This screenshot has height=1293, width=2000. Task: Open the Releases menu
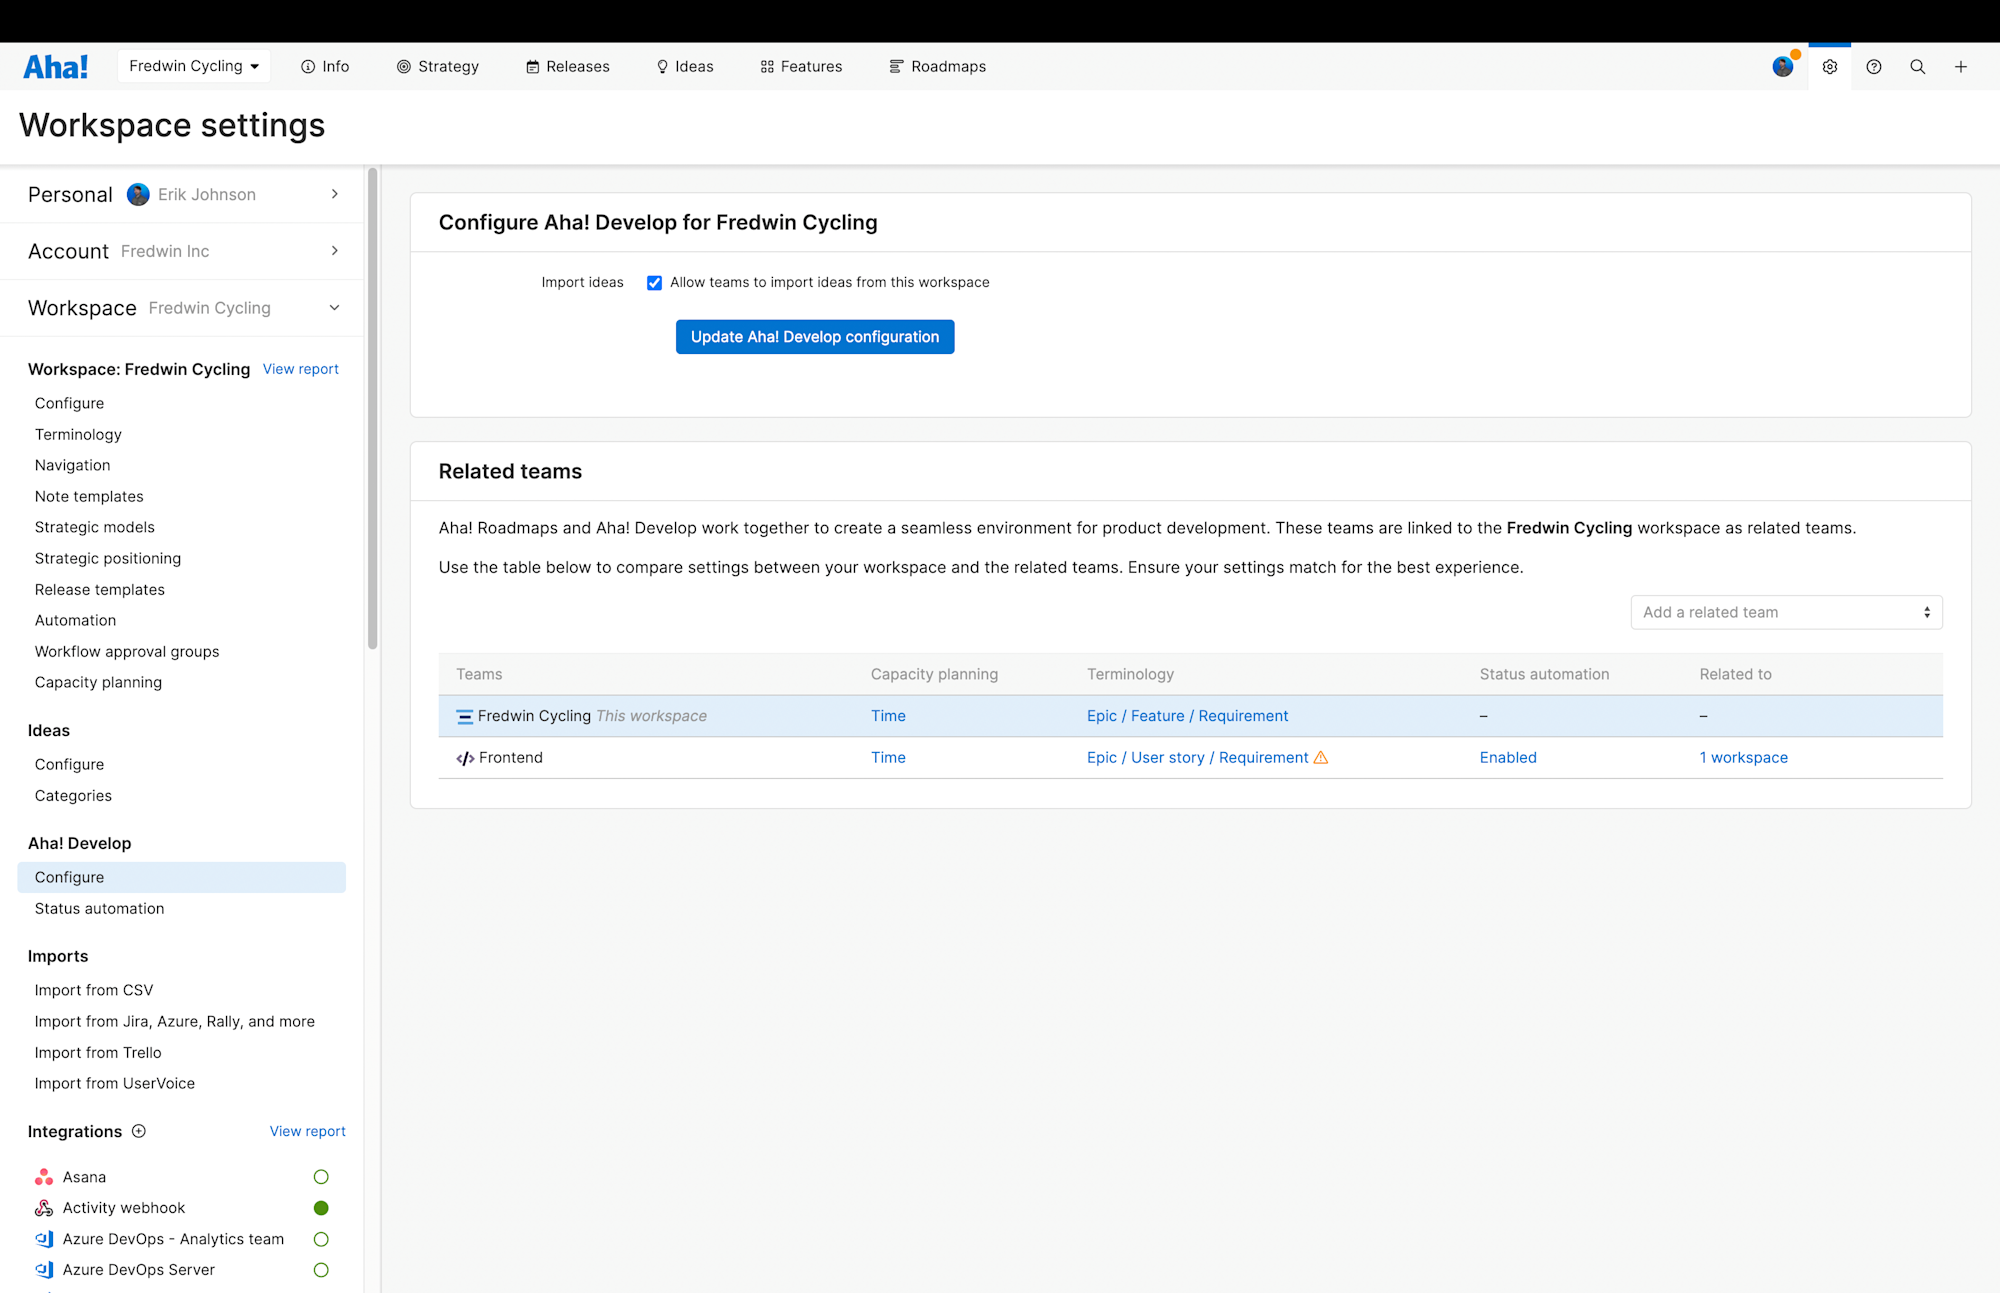567,67
